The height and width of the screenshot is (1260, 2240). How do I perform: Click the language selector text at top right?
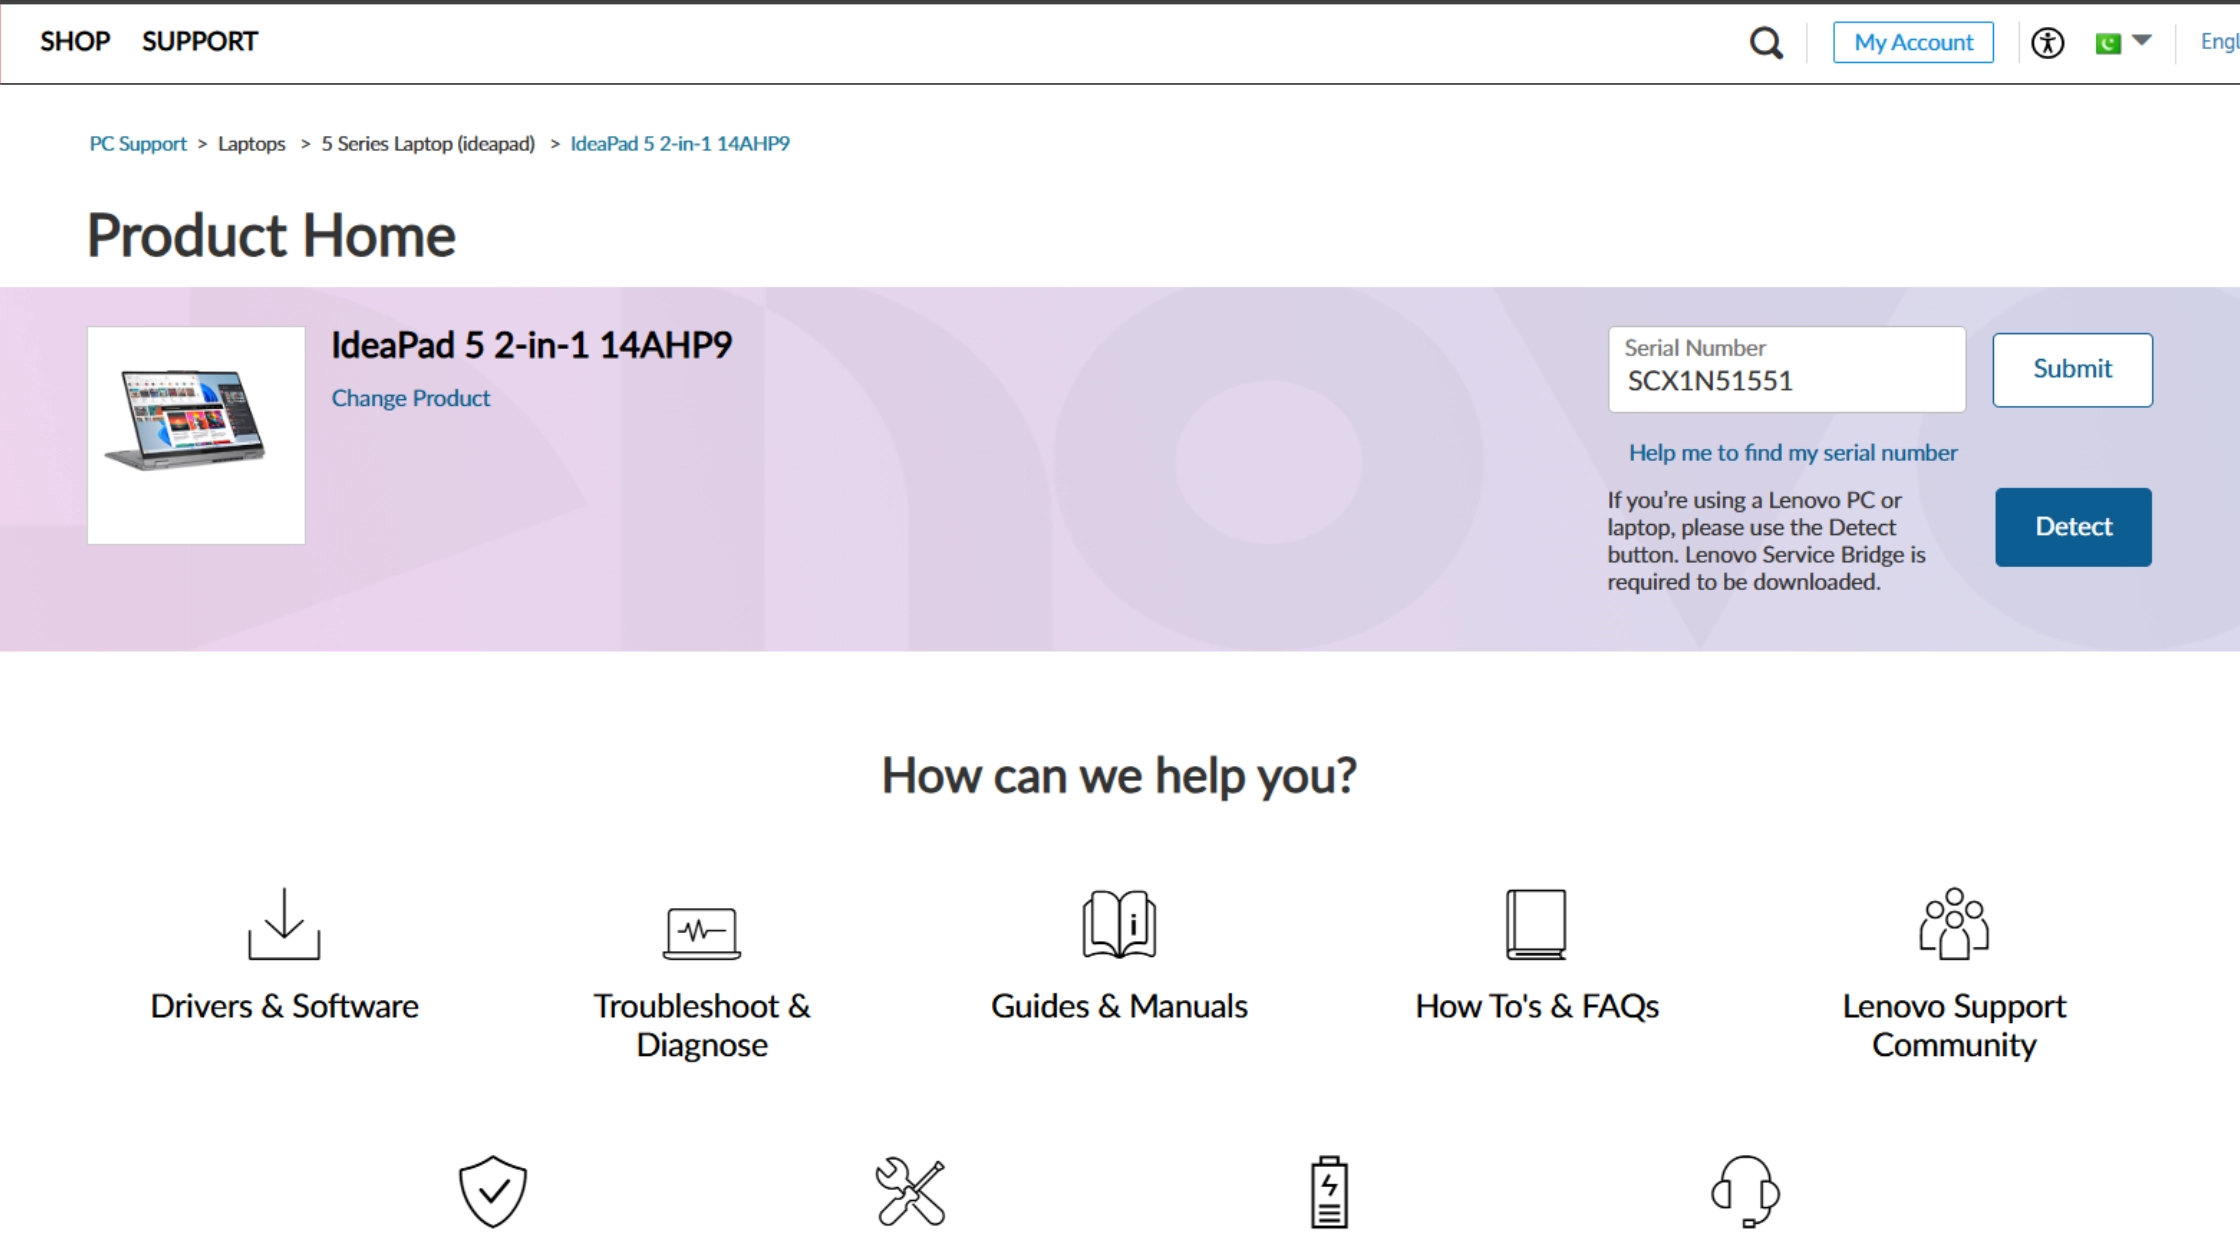click(2219, 42)
